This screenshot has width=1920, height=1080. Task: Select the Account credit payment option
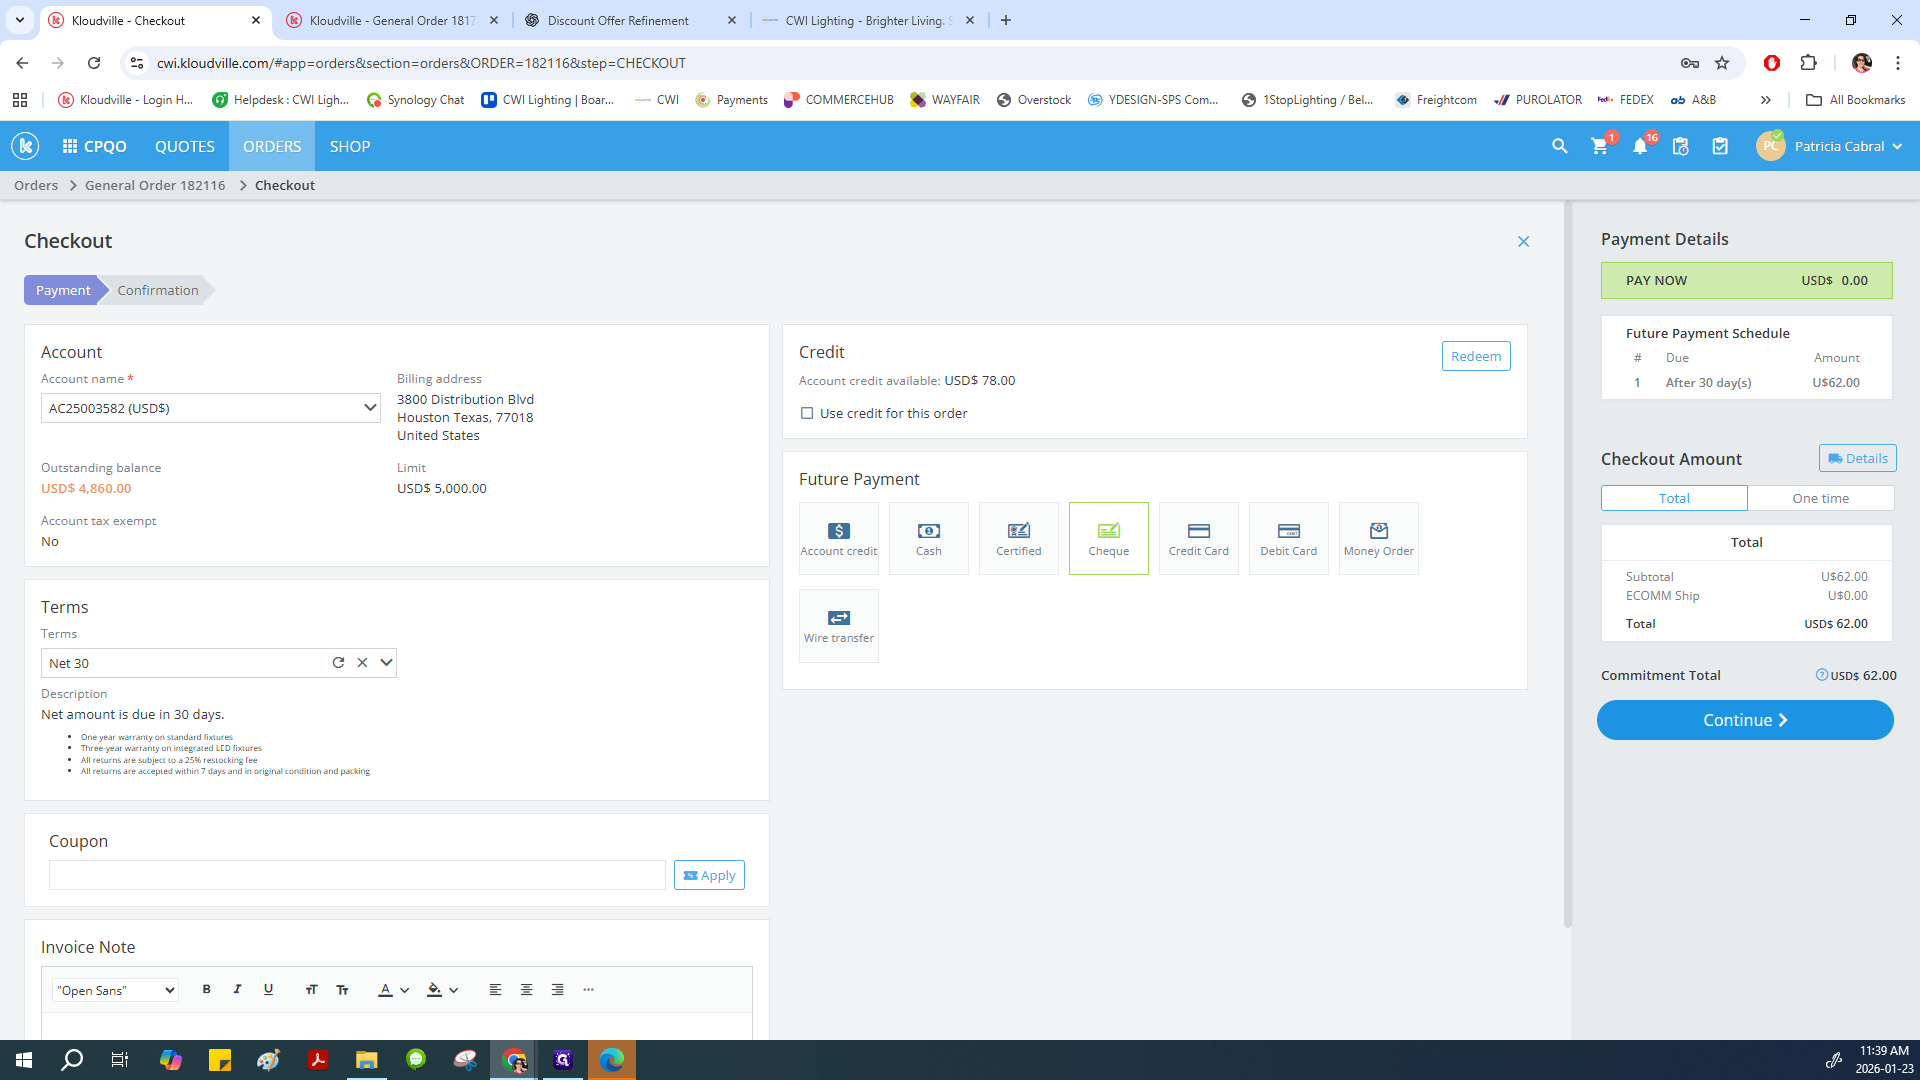point(838,538)
